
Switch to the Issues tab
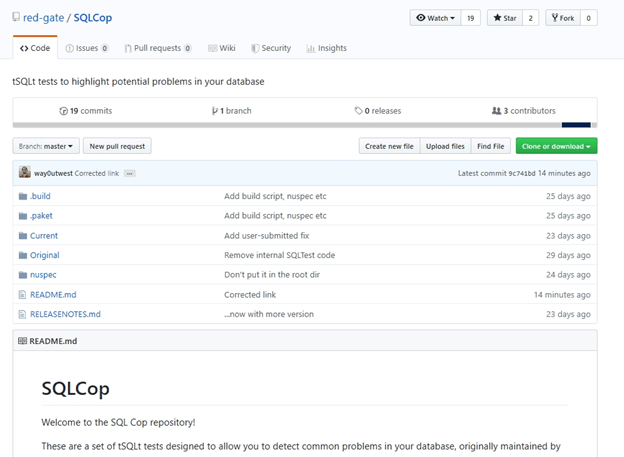pos(87,48)
